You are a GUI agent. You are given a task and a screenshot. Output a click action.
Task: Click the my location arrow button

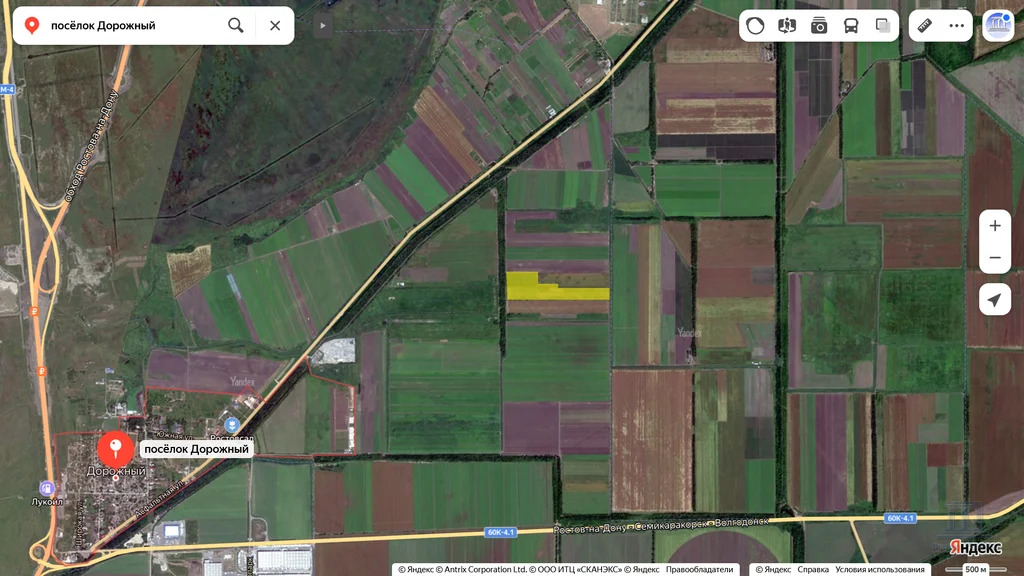[x=995, y=300]
